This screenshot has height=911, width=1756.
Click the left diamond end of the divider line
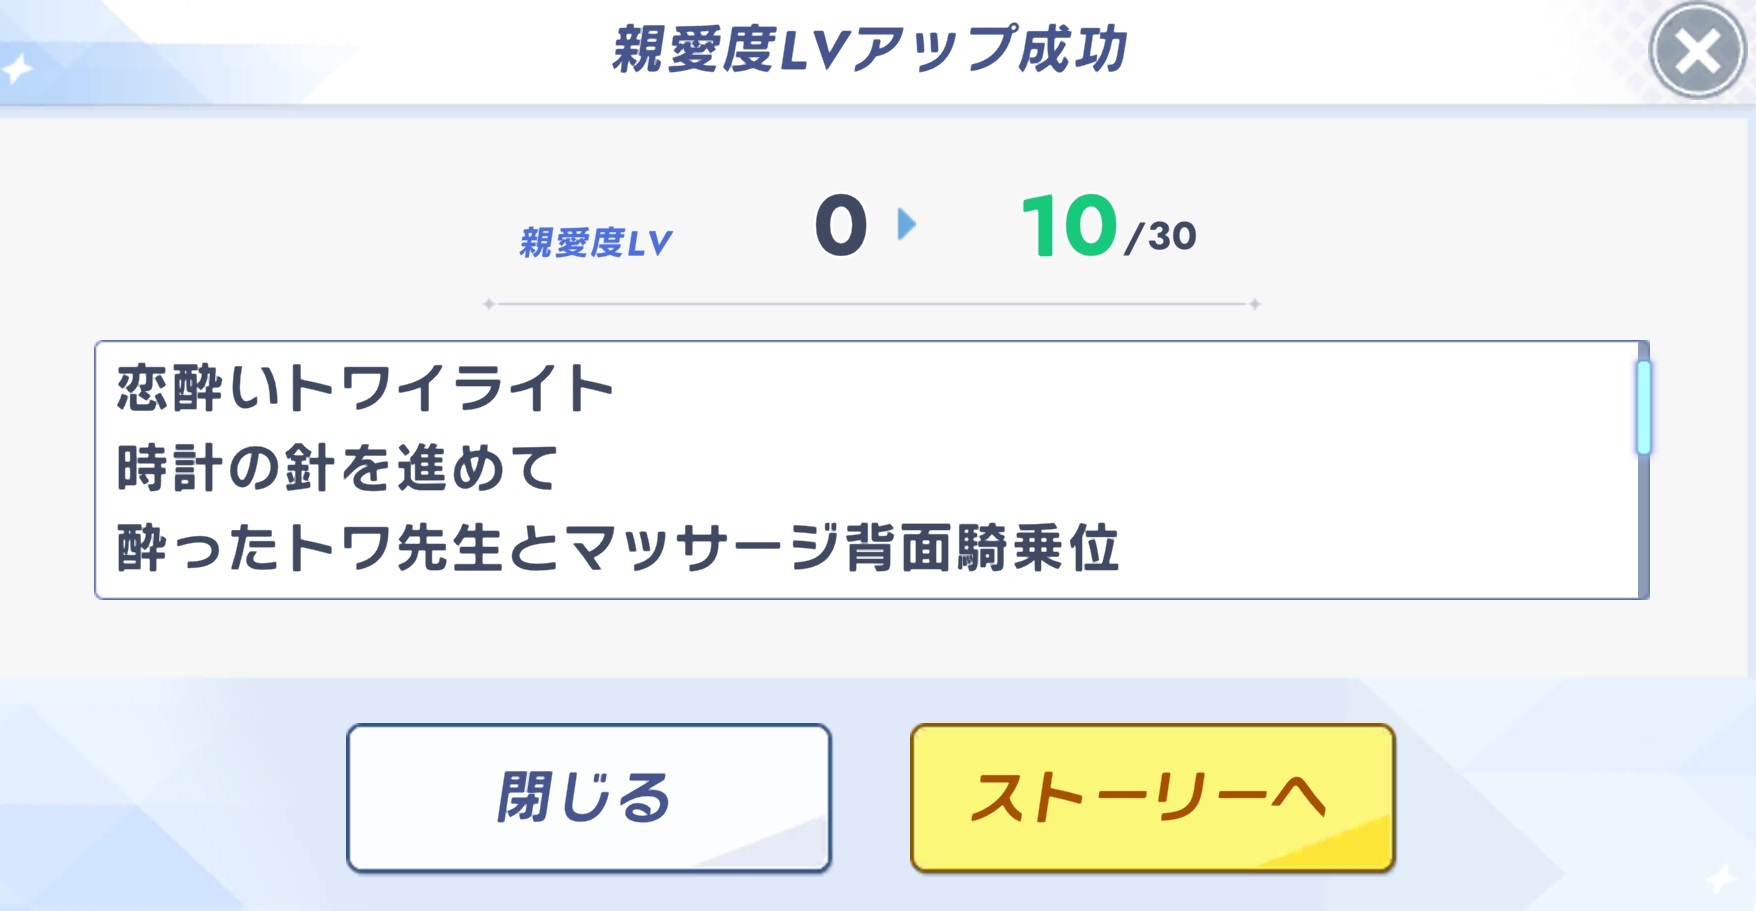pyautogui.click(x=489, y=304)
